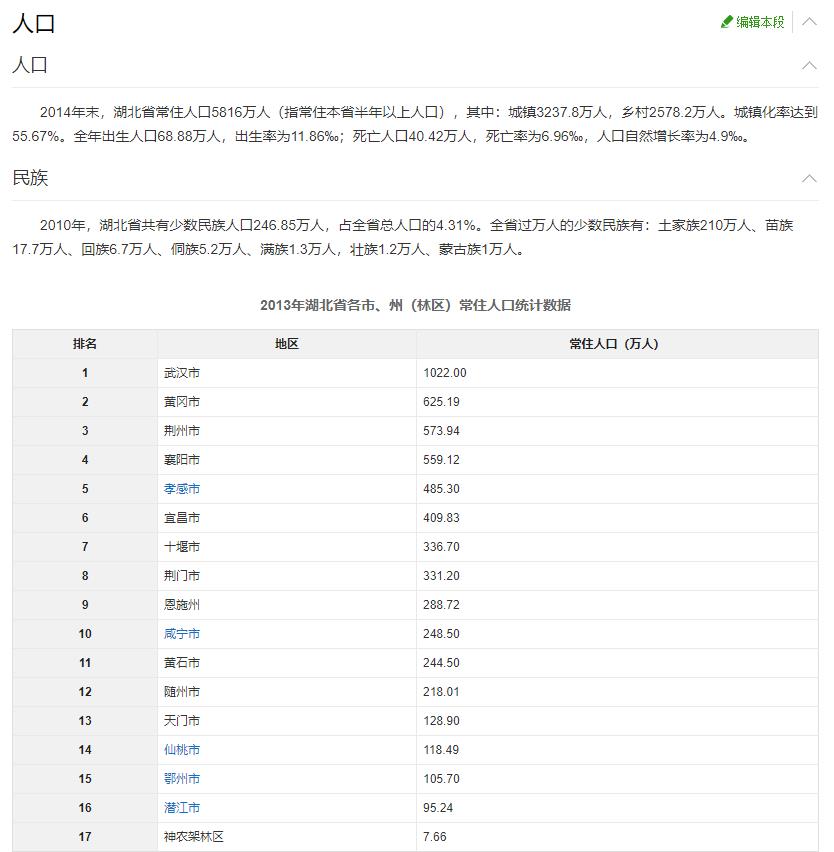The width and height of the screenshot is (834, 852).
Task: Click the 民族 subsection heading
Action: tap(30, 178)
